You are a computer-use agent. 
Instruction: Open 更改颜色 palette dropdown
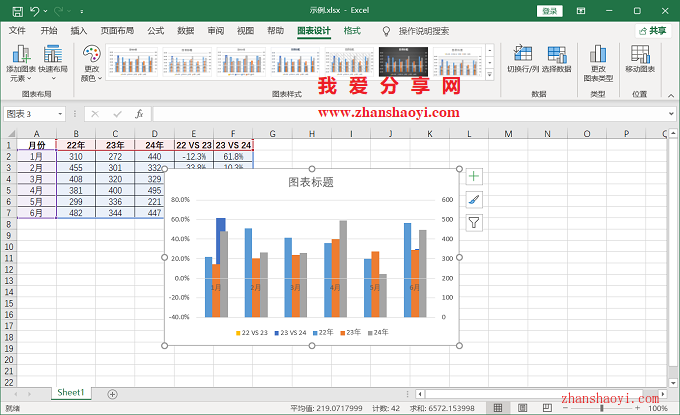(92, 63)
